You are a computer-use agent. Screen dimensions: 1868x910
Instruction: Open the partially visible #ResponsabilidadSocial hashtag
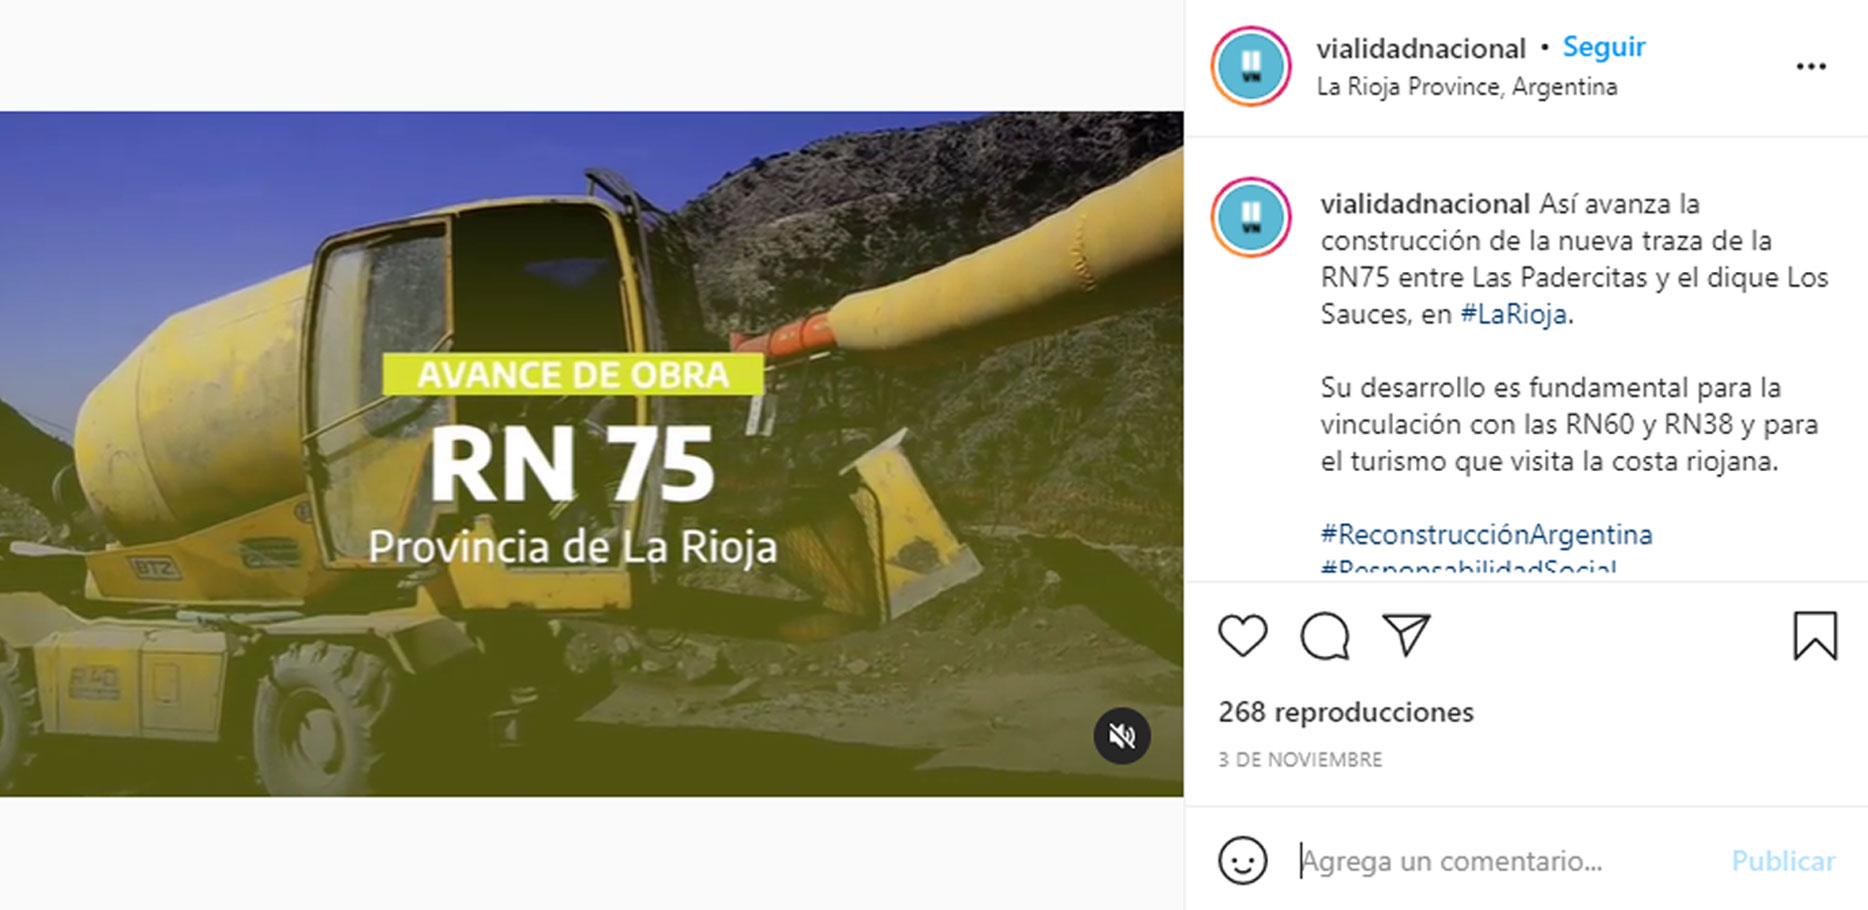1468,566
